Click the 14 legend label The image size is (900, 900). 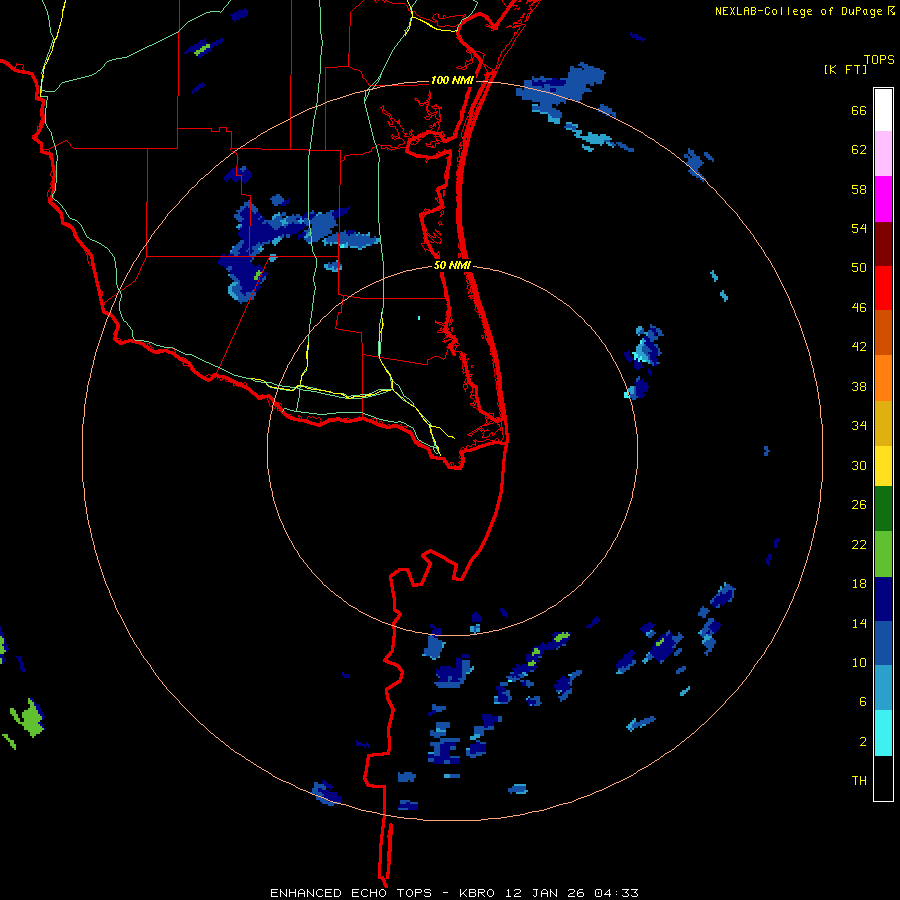[x=859, y=623]
